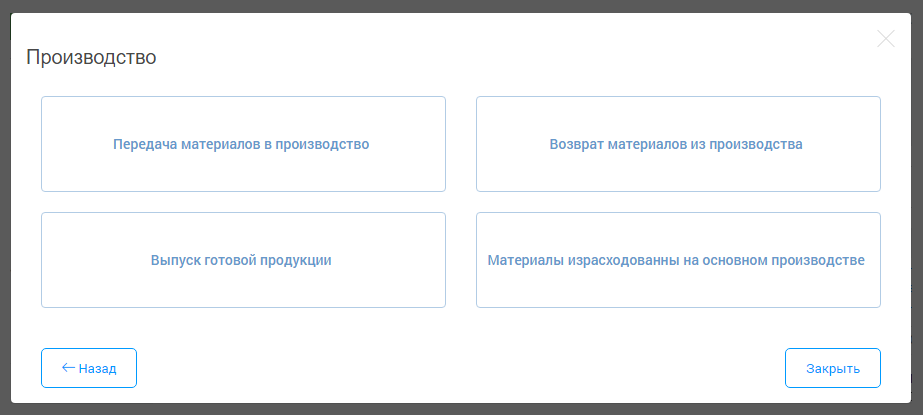Click the left arrow icon in Назад
The width and height of the screenshot is (923, 415).
68,368
